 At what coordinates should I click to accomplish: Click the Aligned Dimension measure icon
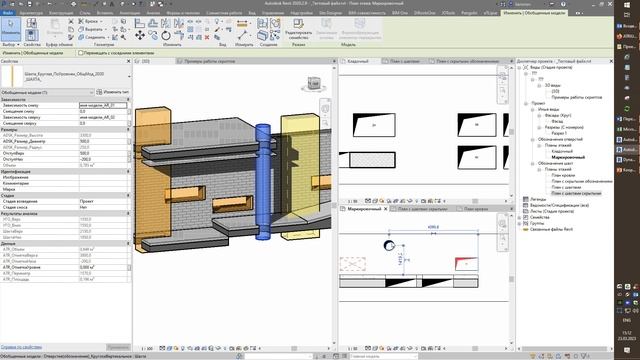point(242,24)
